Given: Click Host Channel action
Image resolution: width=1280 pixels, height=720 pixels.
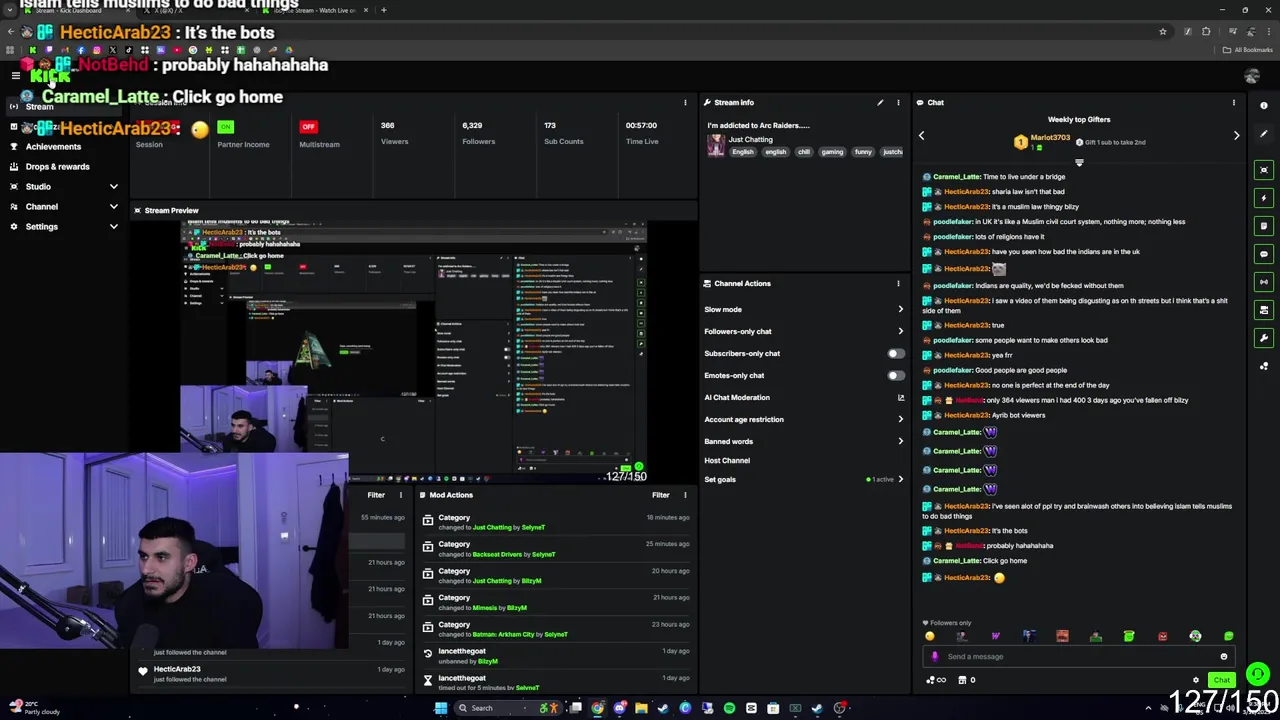Looking at the screenshot, I should click(727, 460).
